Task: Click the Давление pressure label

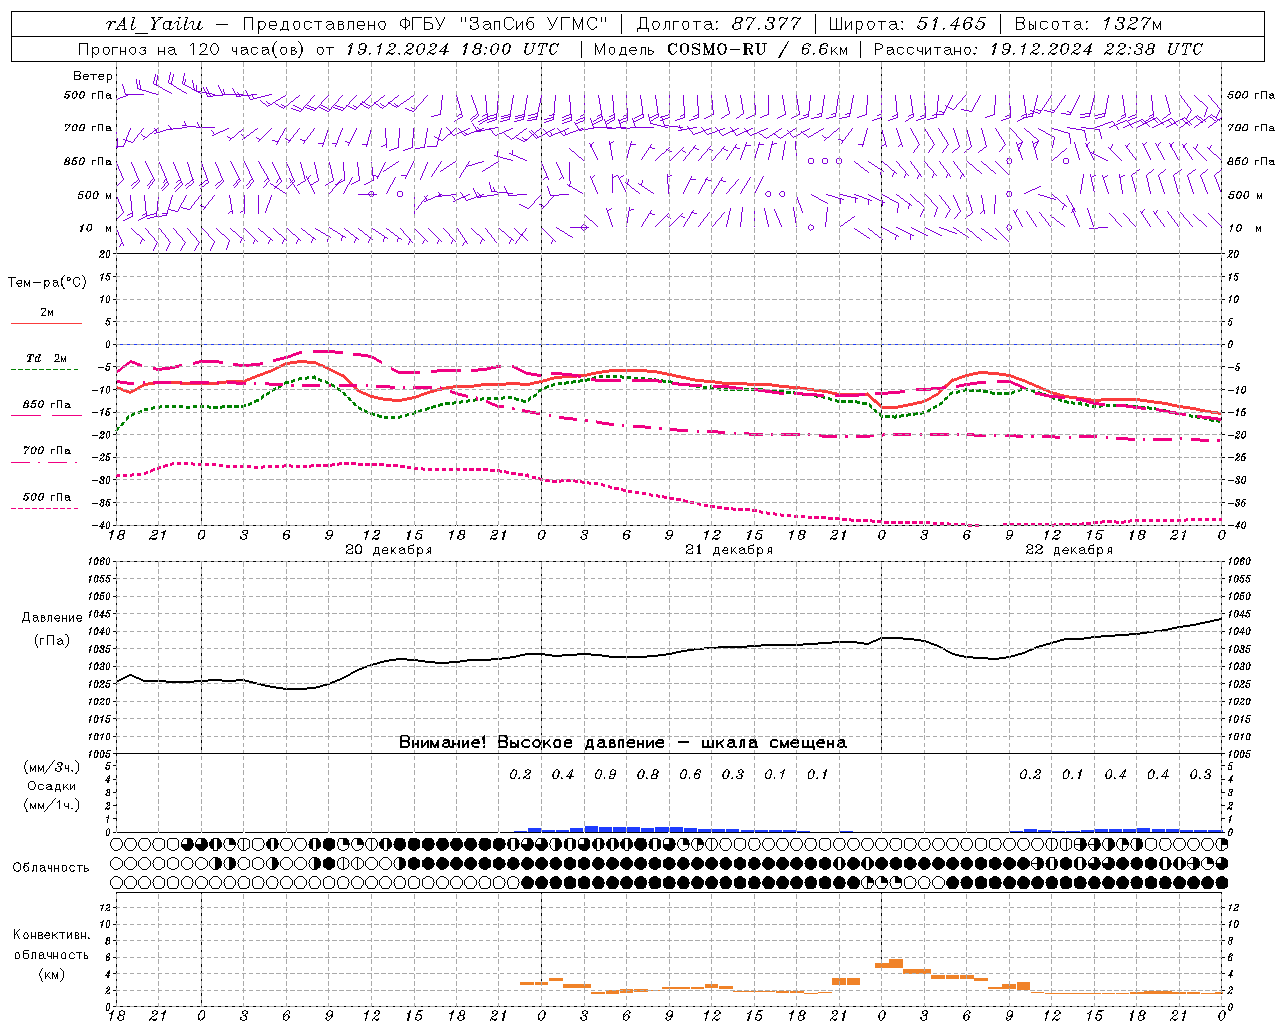Action: (52, 618)
